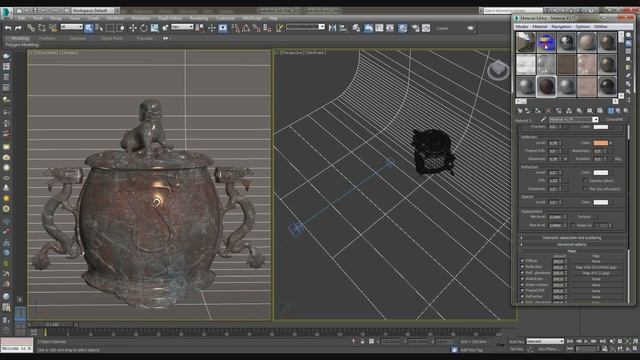This screenshot has height=360, width=640.
Task: Expand the Advanced options rollout
Action: click(x=572, y=244)
